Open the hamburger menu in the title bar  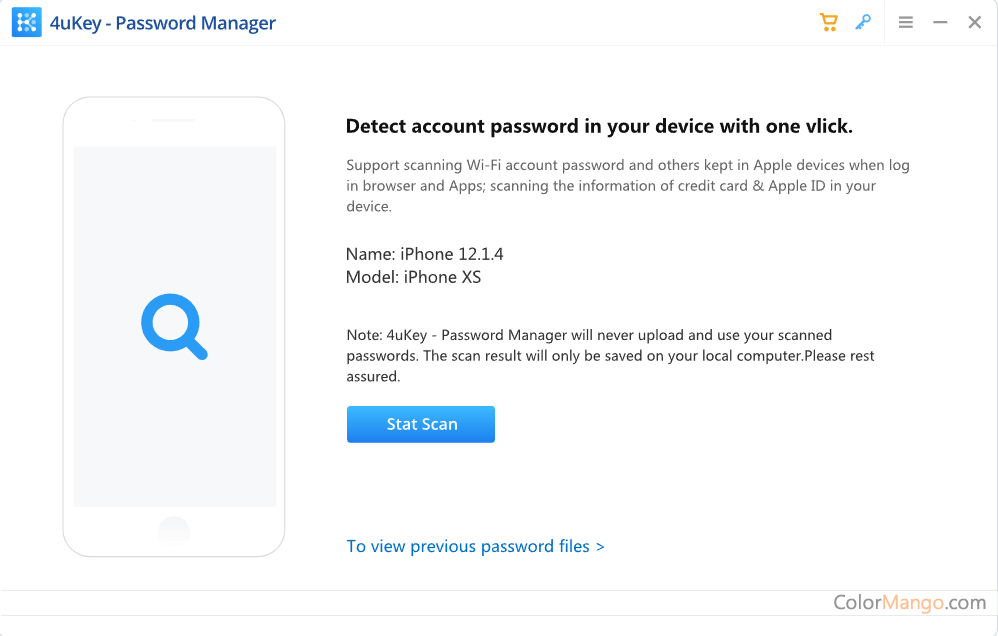pyautogui.click(x=905, y=21)
